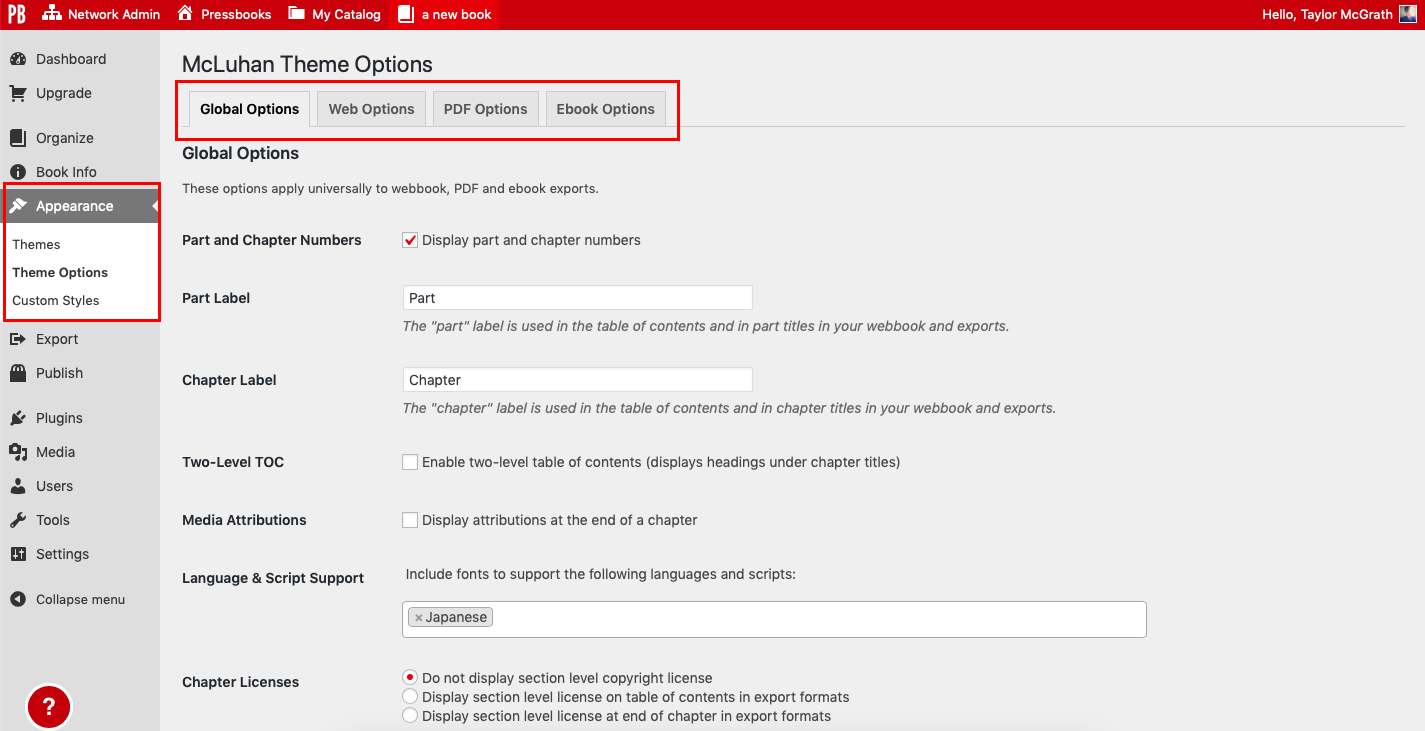Open Export menu label in sidebar

coord(57,339)
